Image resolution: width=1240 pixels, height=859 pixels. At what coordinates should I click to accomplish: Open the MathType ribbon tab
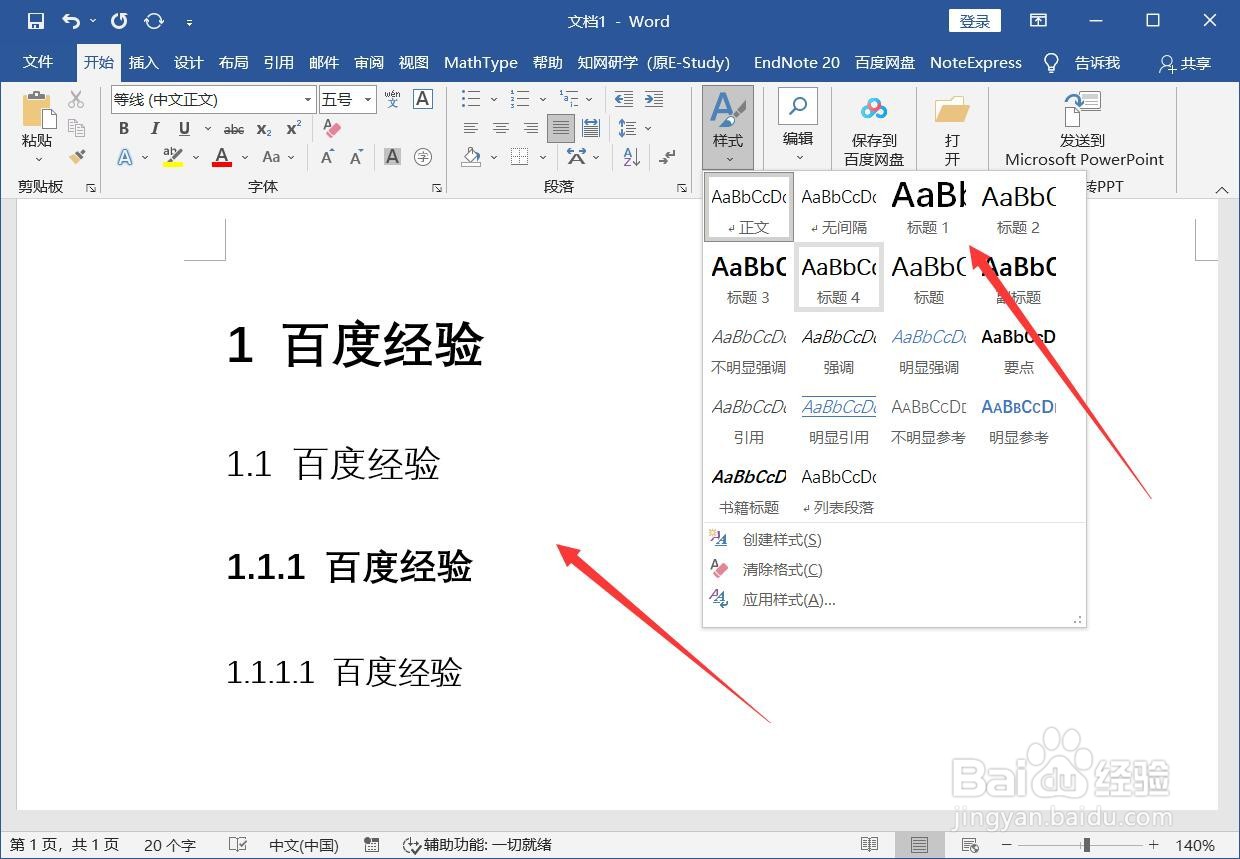click(x=480, y=62)
